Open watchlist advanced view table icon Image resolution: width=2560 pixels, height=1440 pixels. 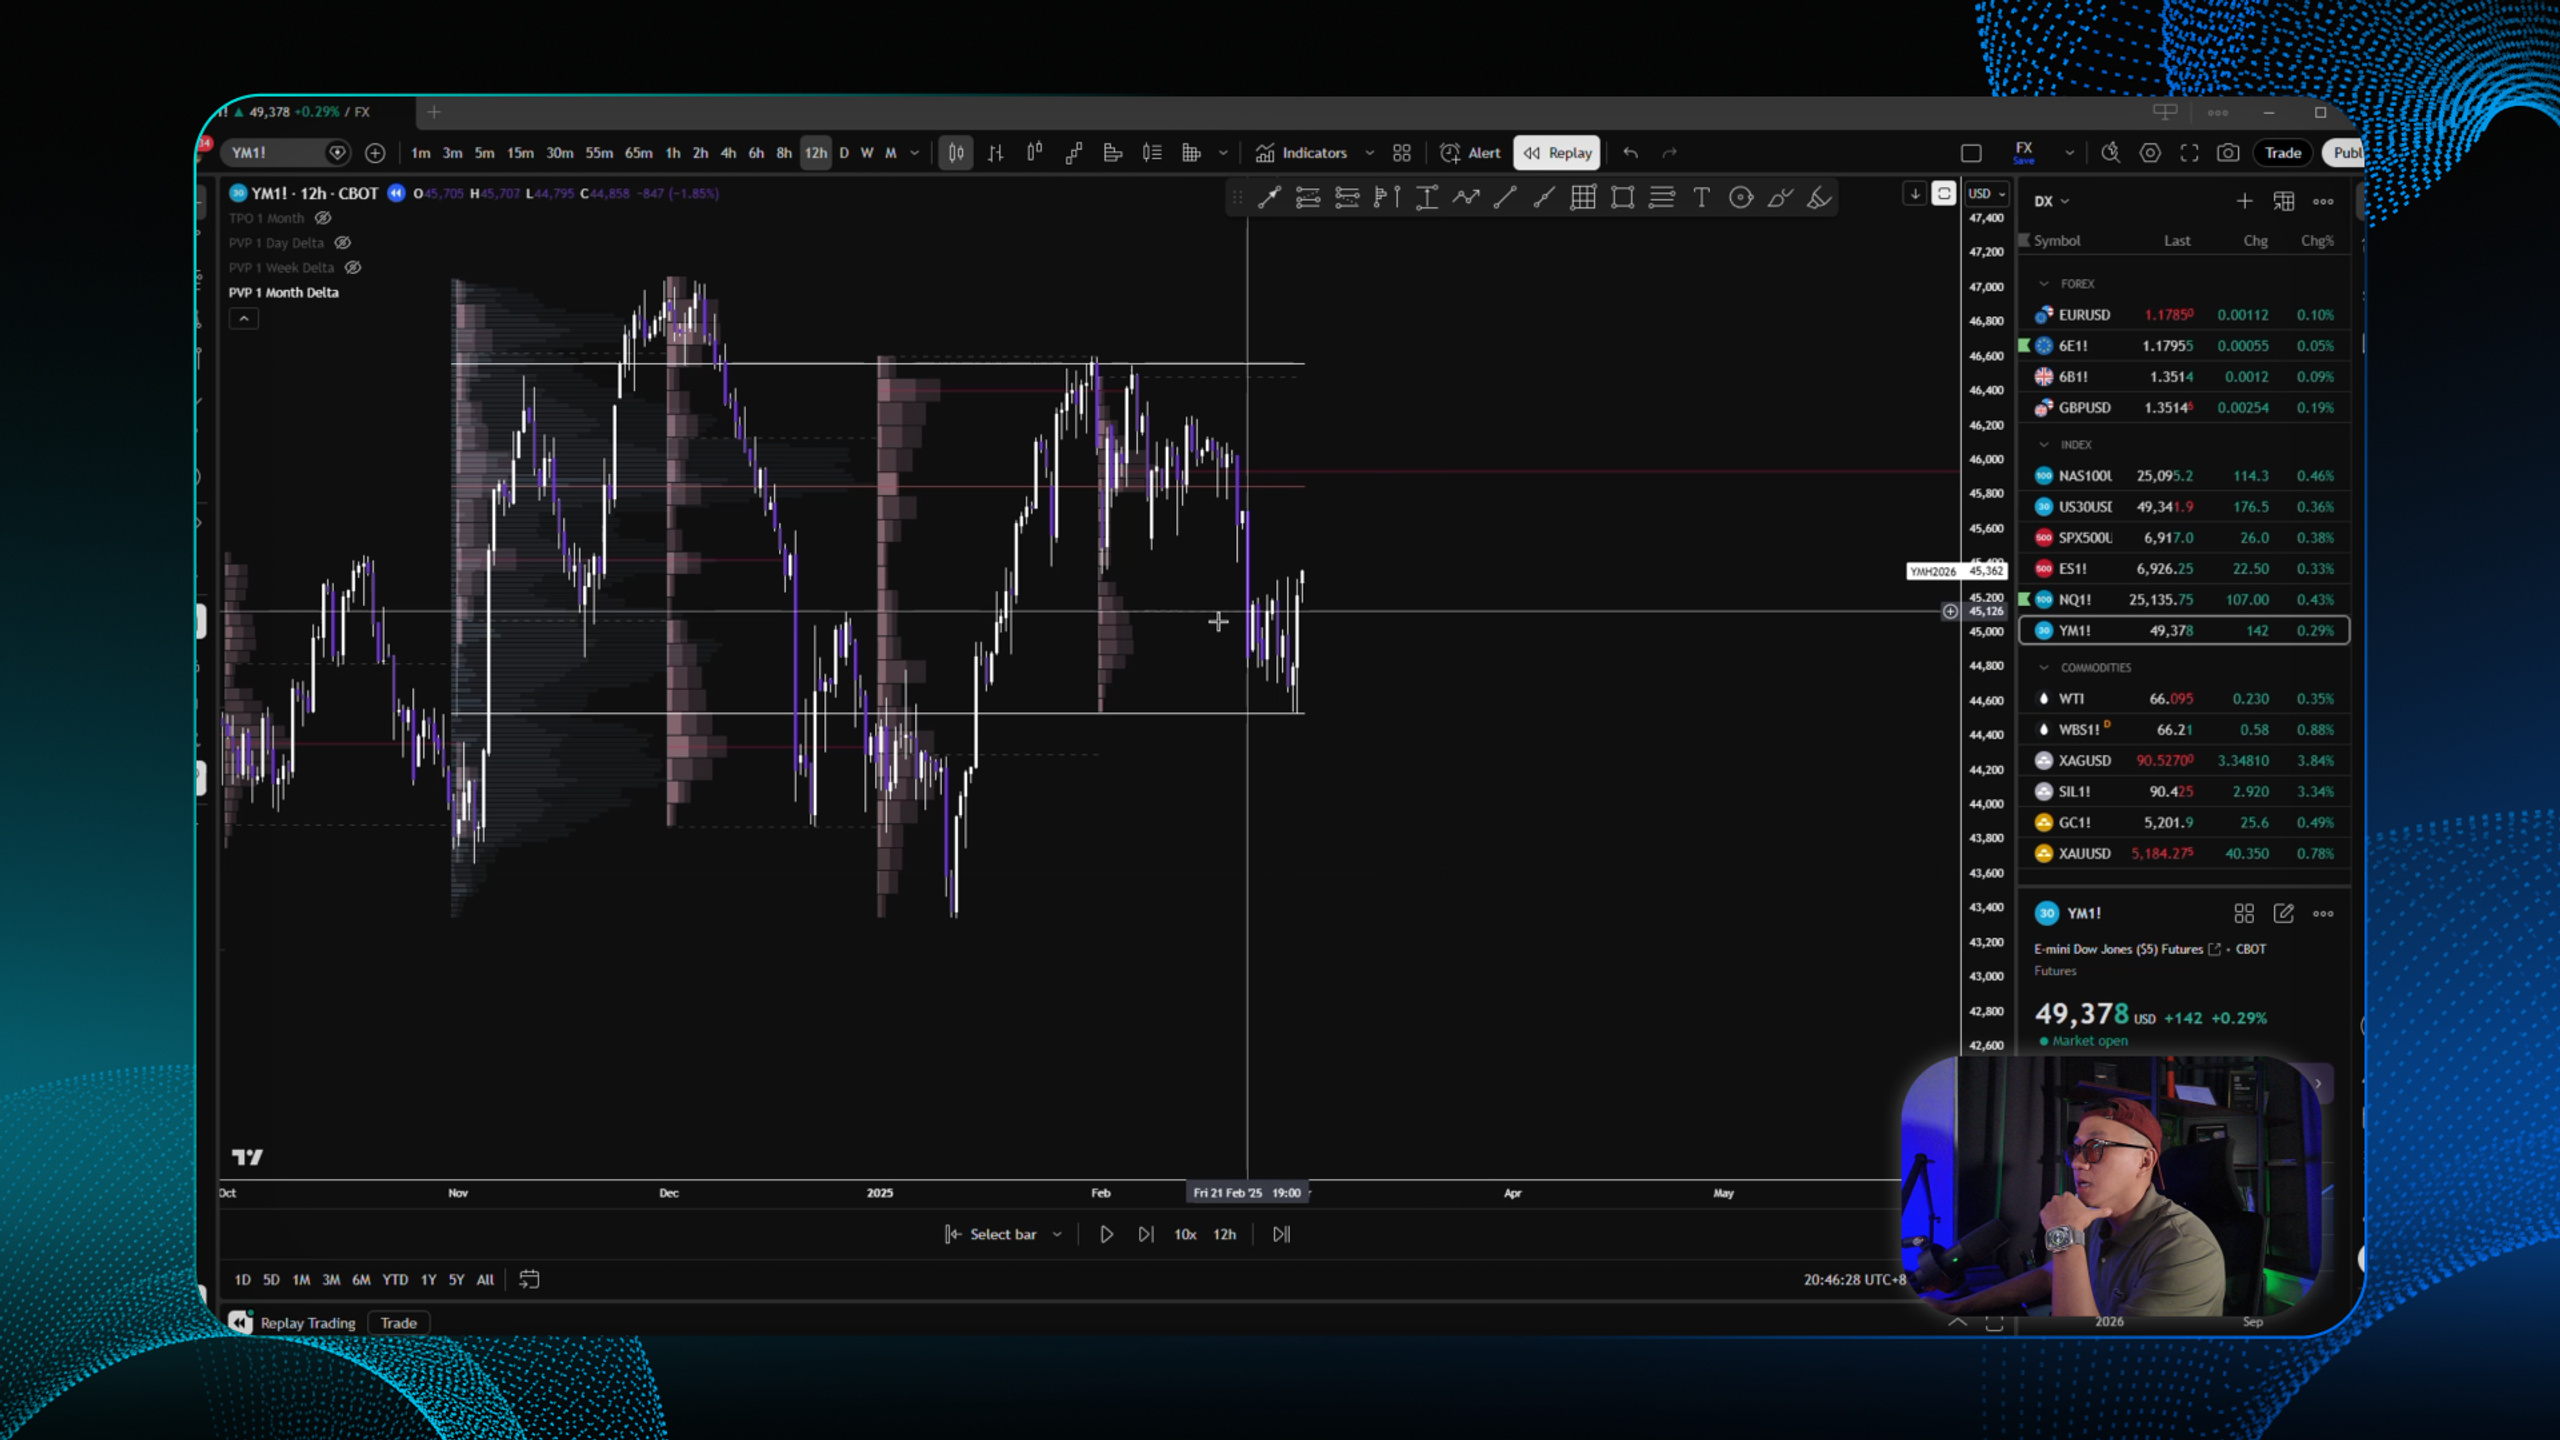(x=2283, y=201)
